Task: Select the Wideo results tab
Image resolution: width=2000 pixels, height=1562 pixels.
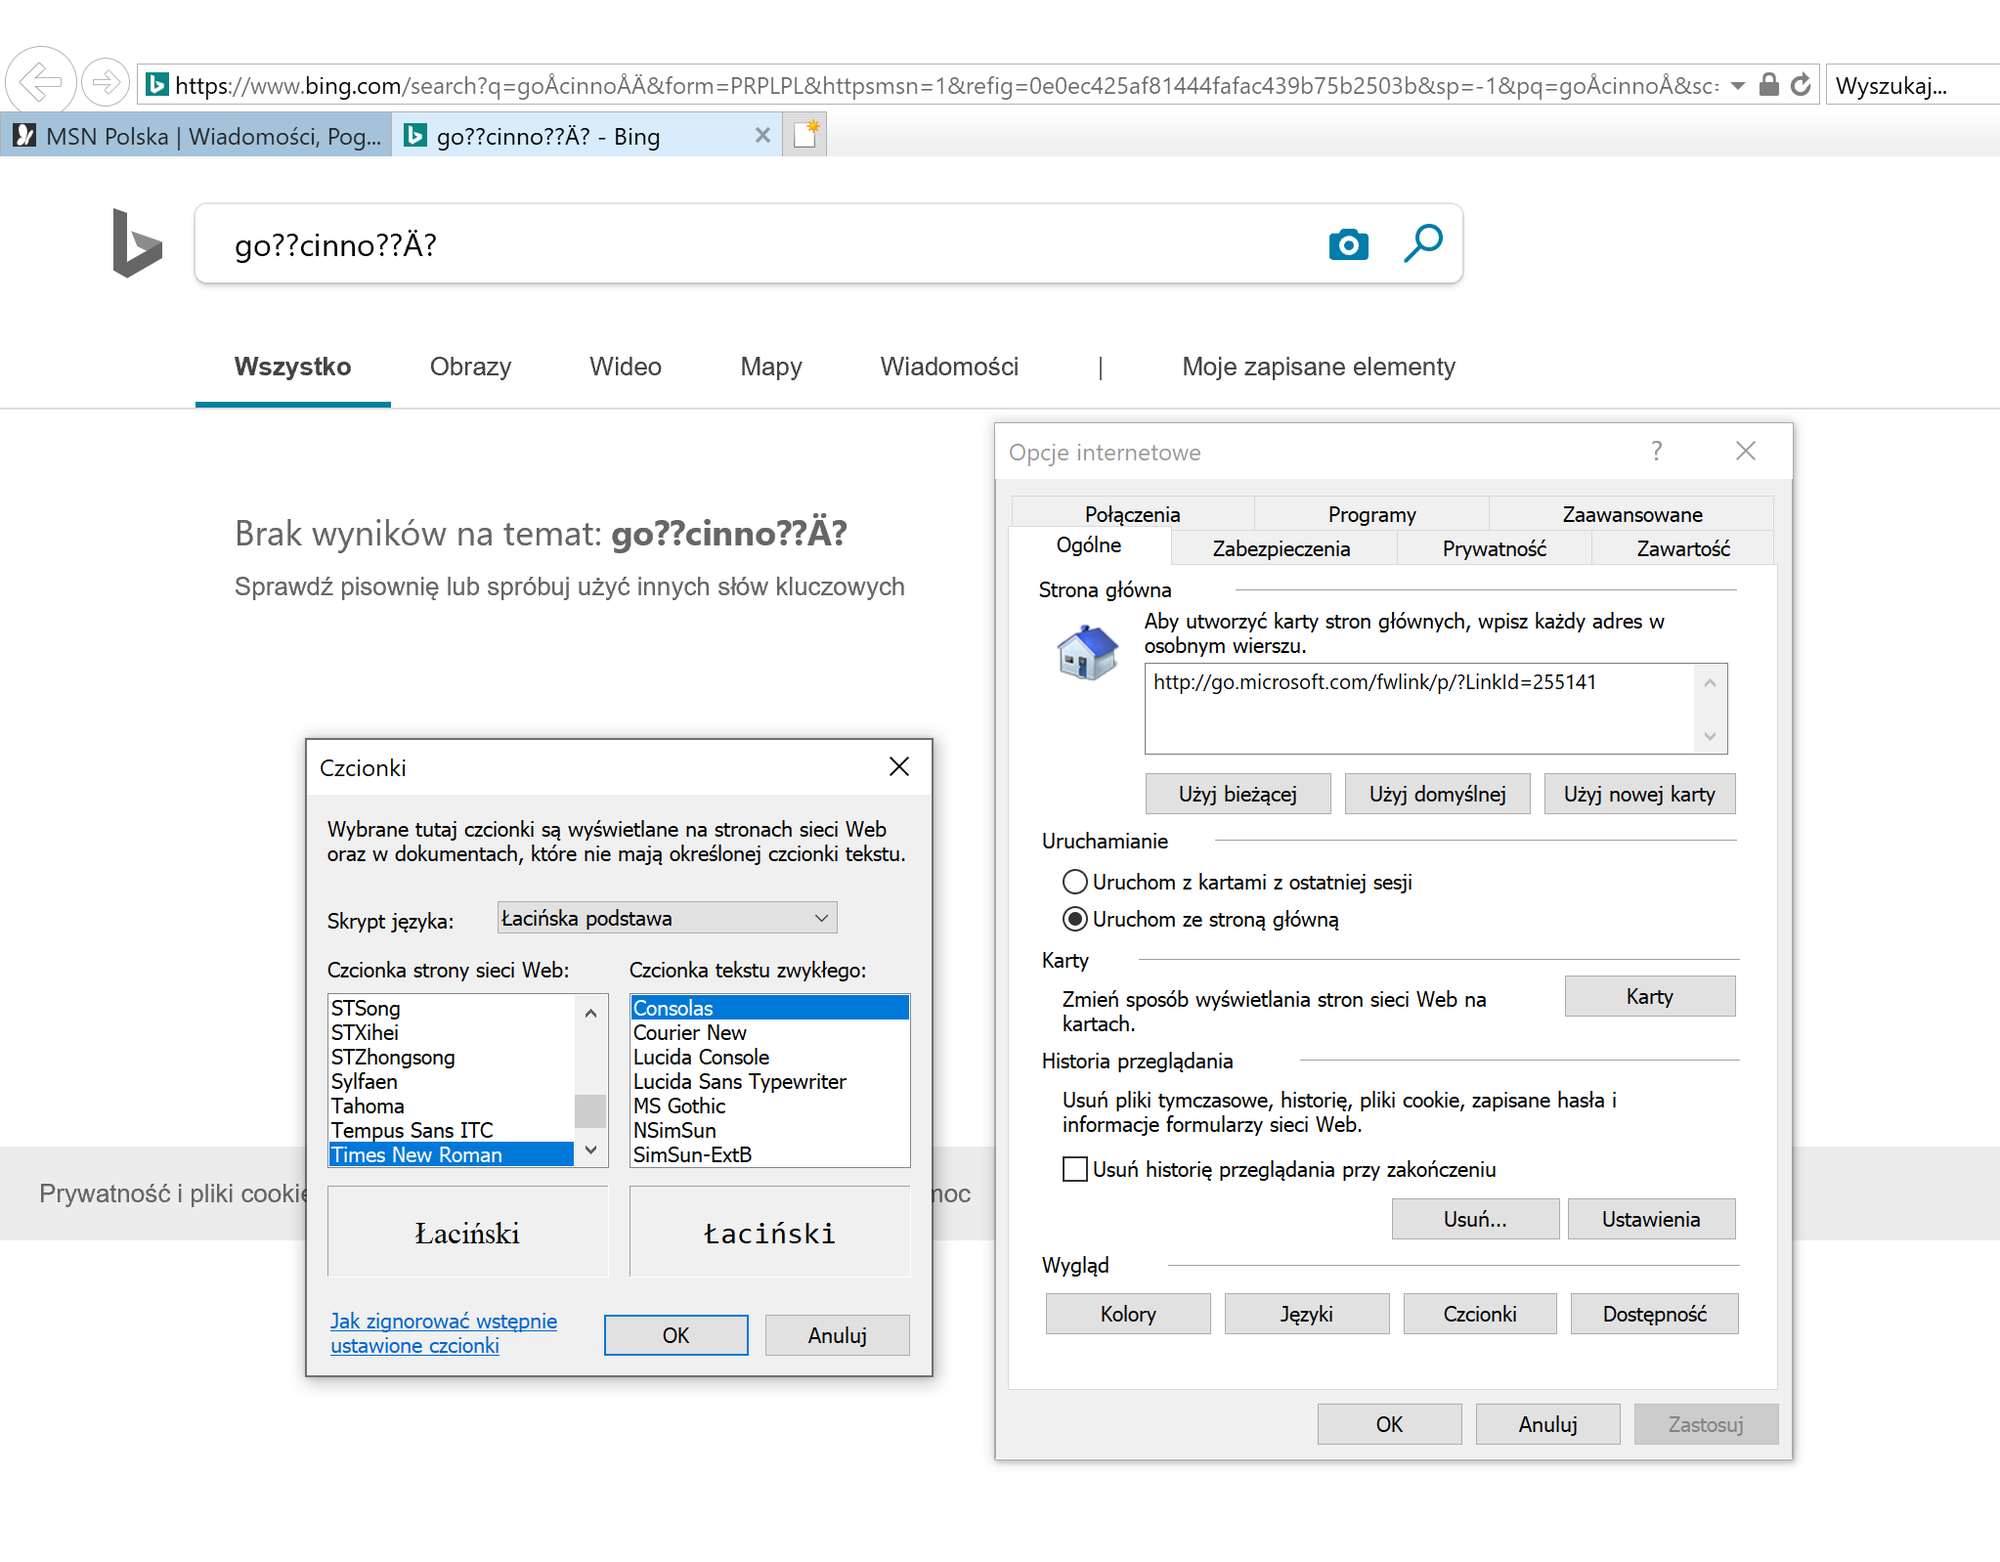Action: (x=625, y=367)
